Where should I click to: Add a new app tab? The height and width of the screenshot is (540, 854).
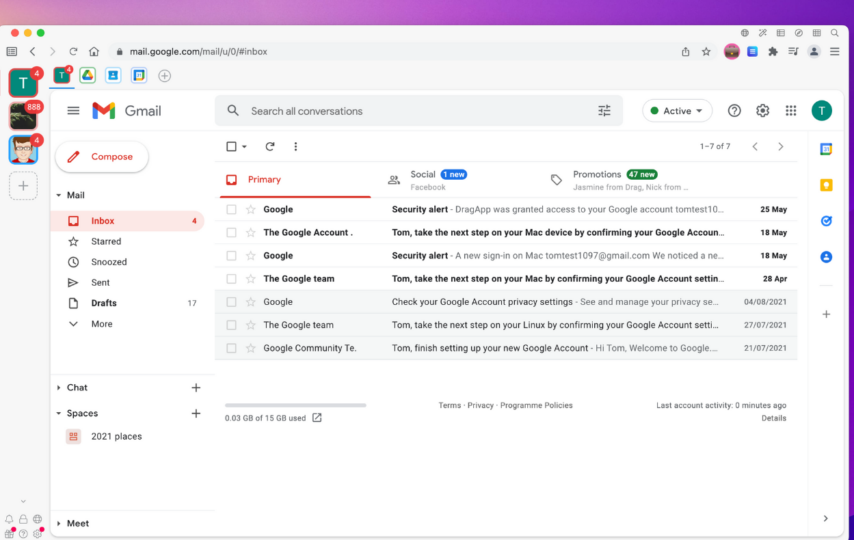click(164, 76)
